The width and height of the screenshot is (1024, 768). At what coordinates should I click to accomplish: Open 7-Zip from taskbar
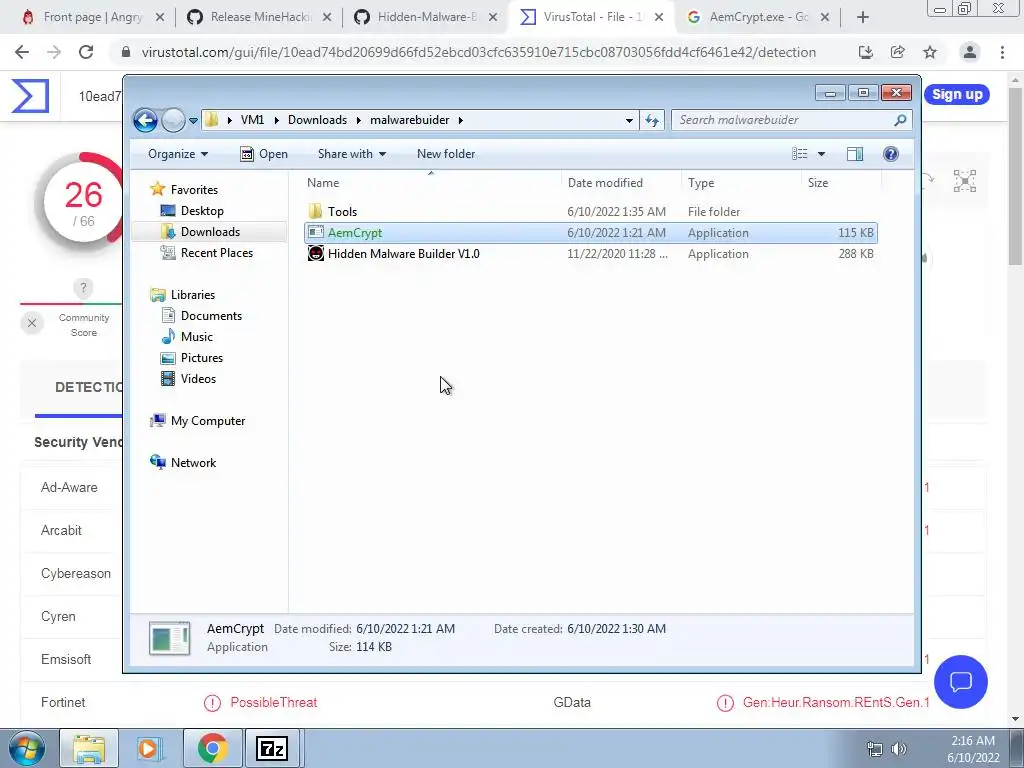point(272,748)
